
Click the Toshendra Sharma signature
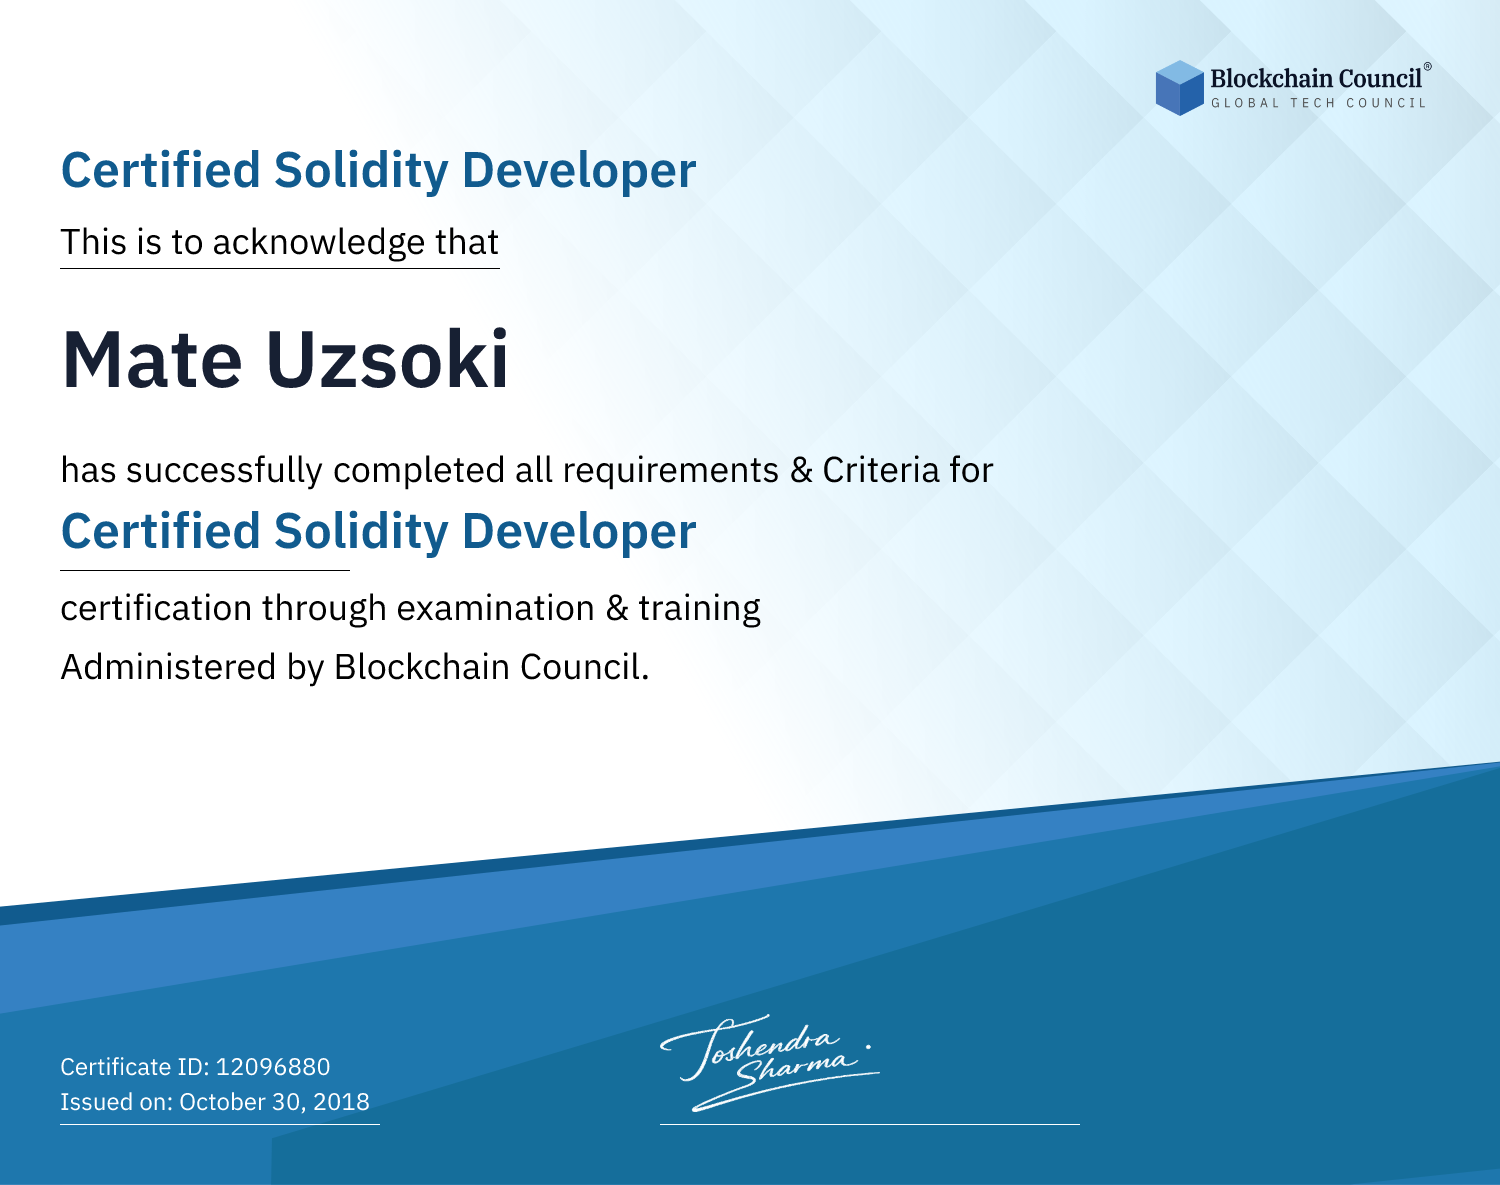coord(769,1062)
